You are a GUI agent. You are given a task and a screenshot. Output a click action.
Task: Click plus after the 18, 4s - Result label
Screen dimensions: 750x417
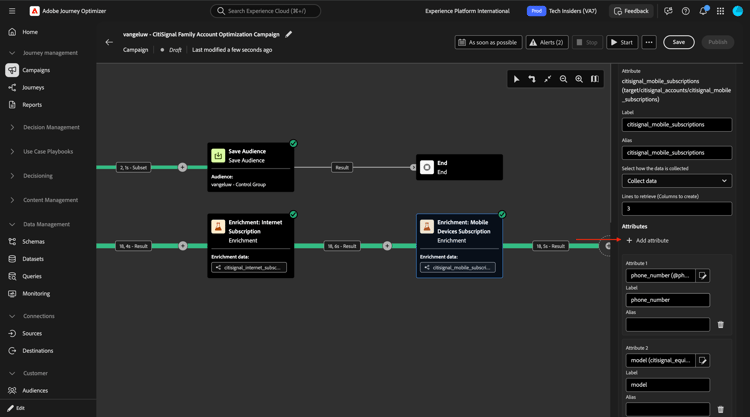click(x=183, y=246)
